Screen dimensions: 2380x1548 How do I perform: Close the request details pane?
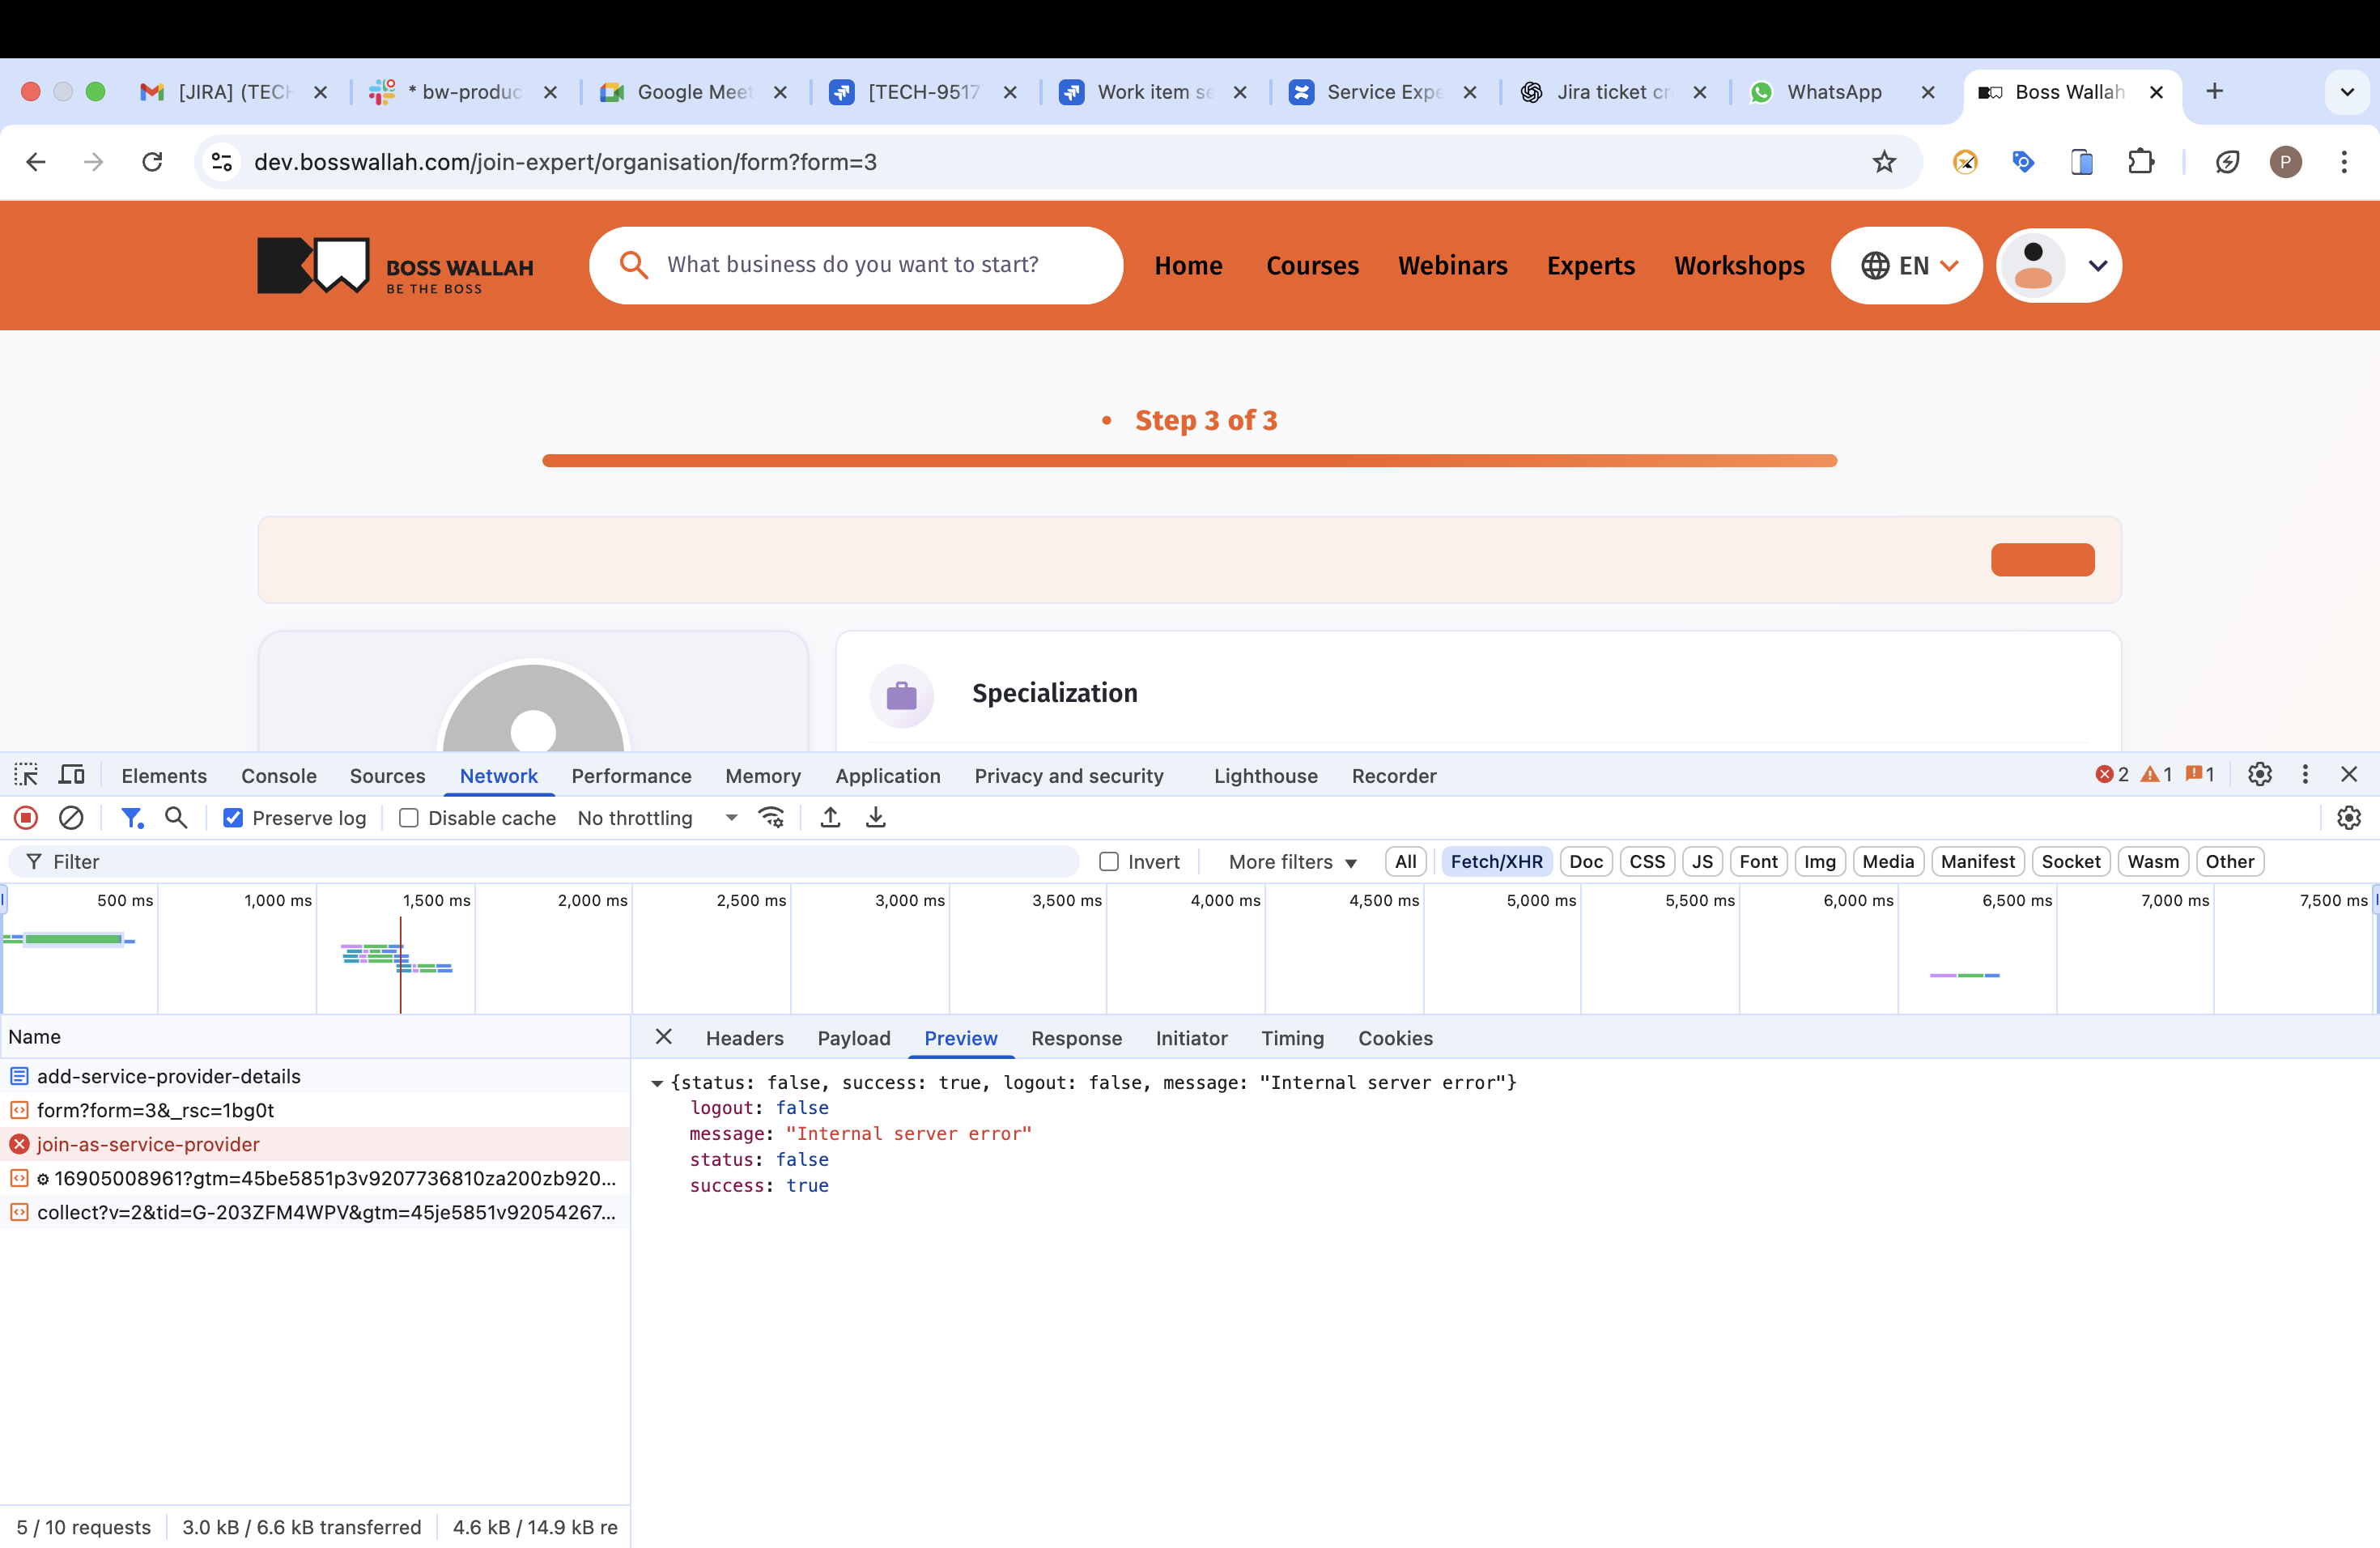pos(664,1037)
